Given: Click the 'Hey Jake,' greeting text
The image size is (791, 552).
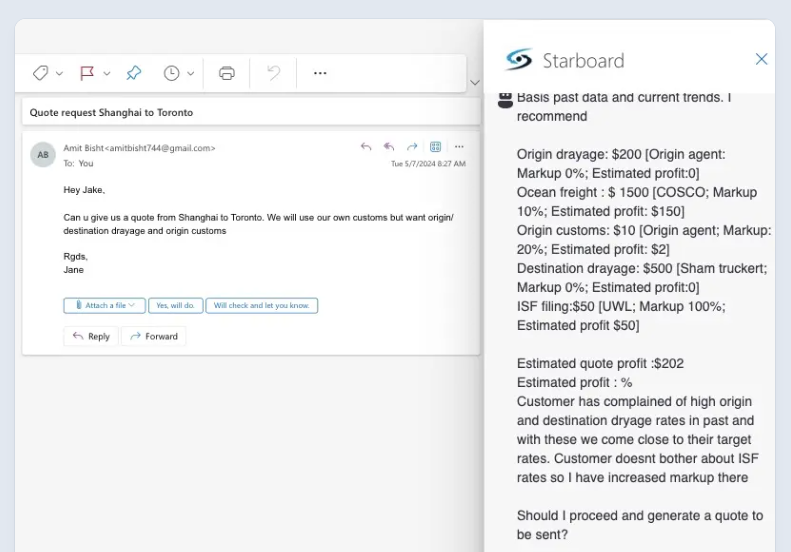Looking at the screenshot, I should (x=84, y=190).
